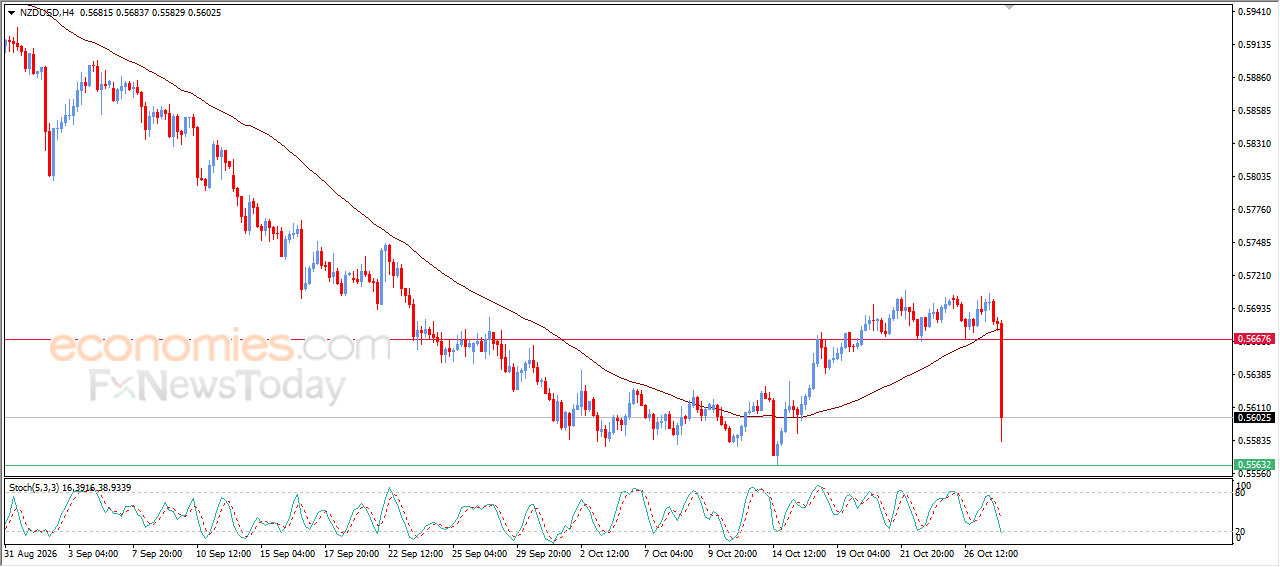Click the 0.58585 price scale value
1280x567 pixels.
pos(1254,111)
